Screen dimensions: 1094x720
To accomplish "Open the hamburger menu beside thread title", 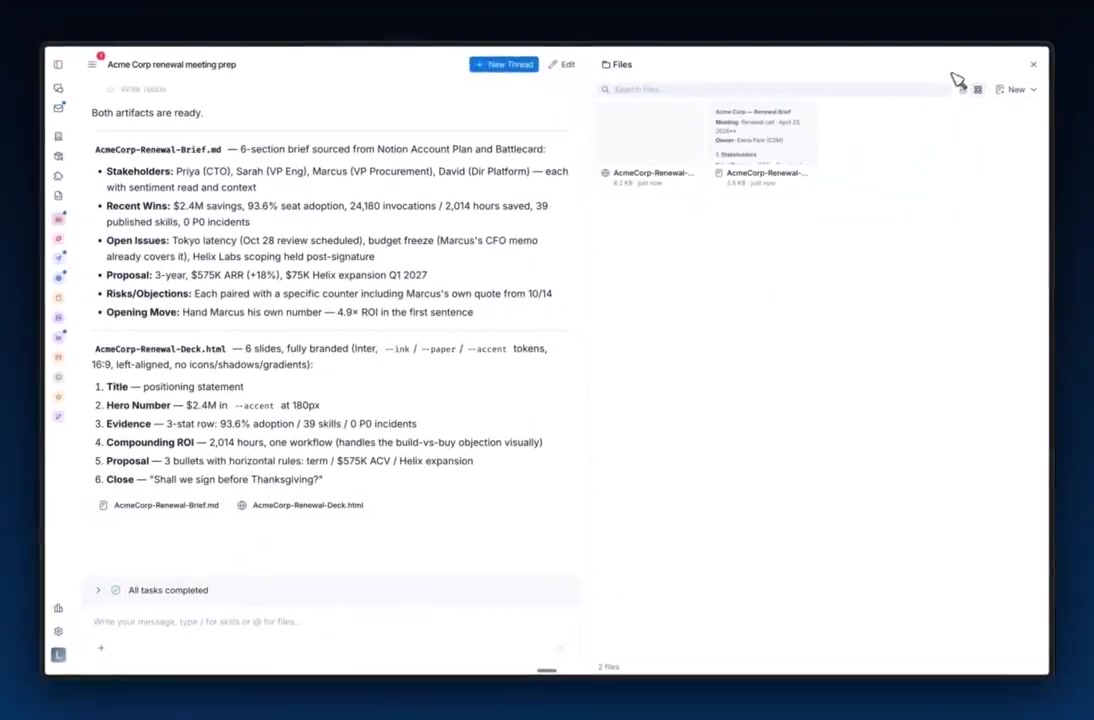I will [92, 64].
